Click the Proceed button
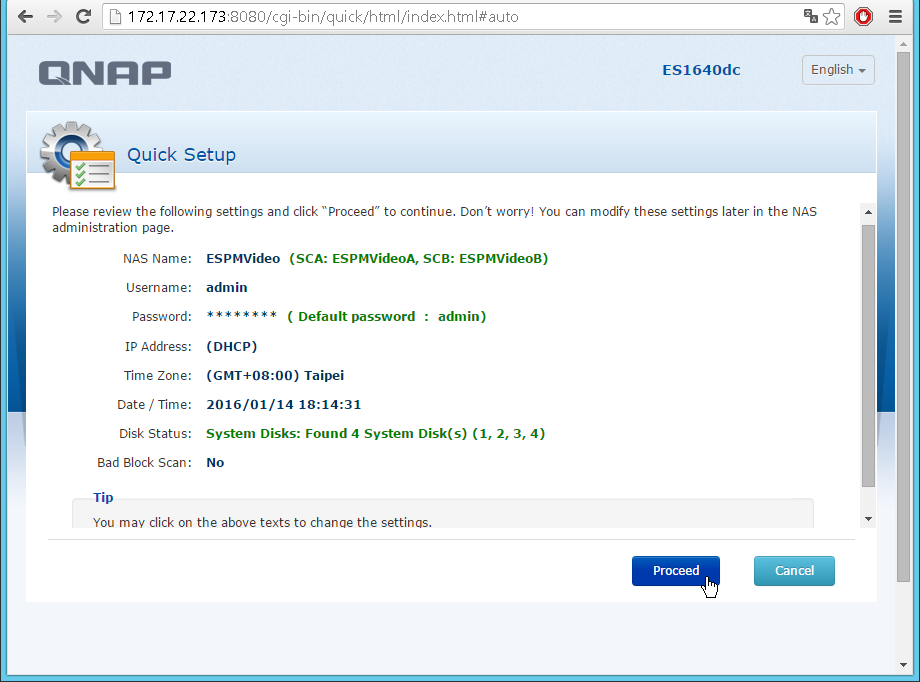Viewport: 920px width, 682px height. pos(676,571)
